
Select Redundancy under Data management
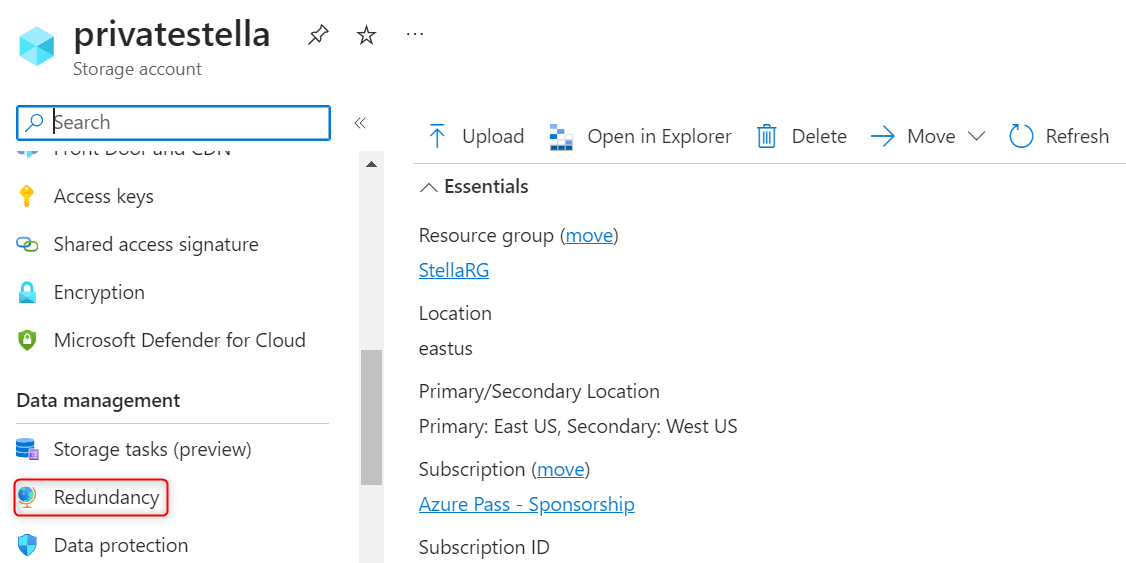pos(106,497)
